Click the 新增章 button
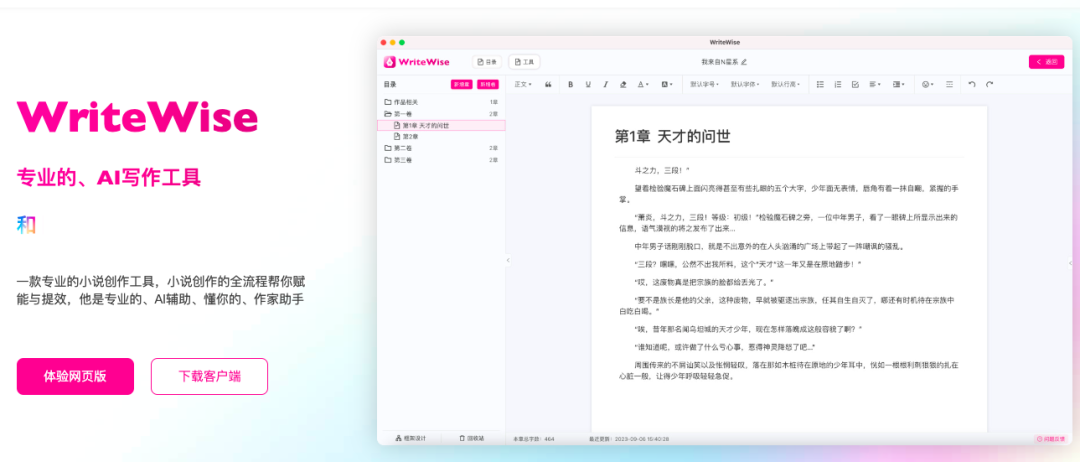This screenshot has height=462, width=1080. tap(461, 85)
